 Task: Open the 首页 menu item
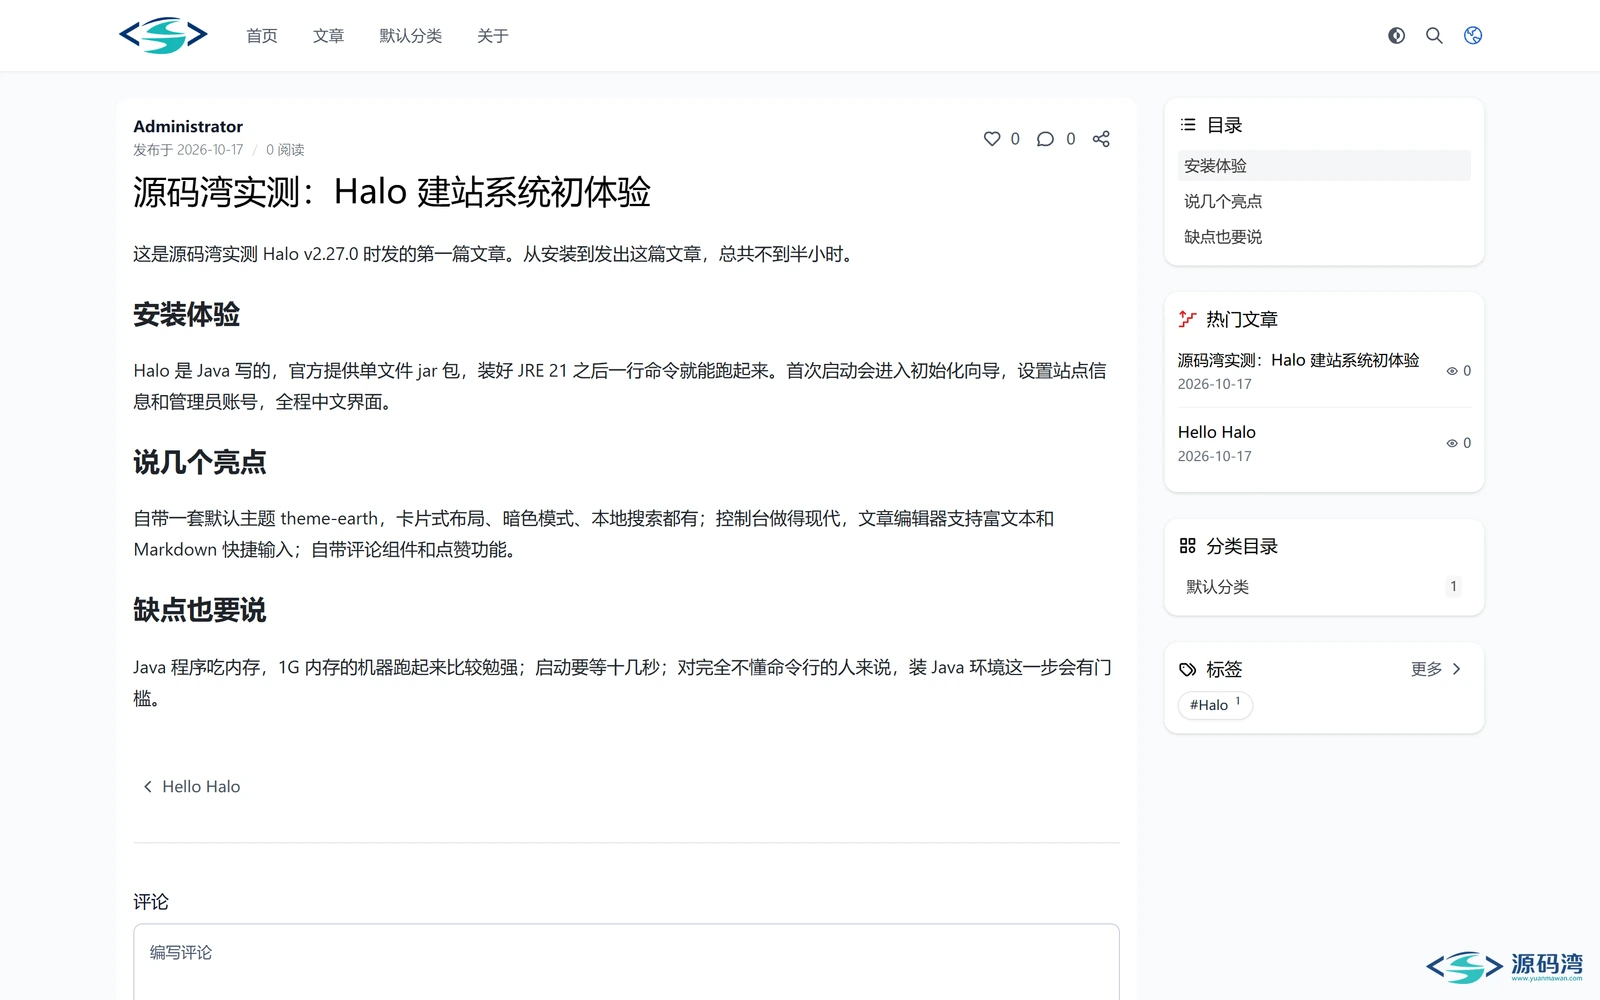(x=262, y=36)
